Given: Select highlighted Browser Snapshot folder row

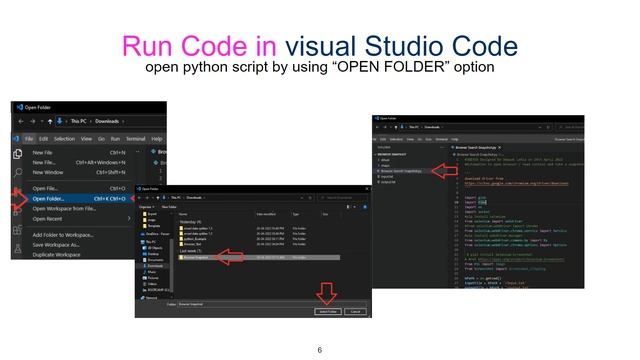Looking at the screenshot, I should click(x=259, y=258).
